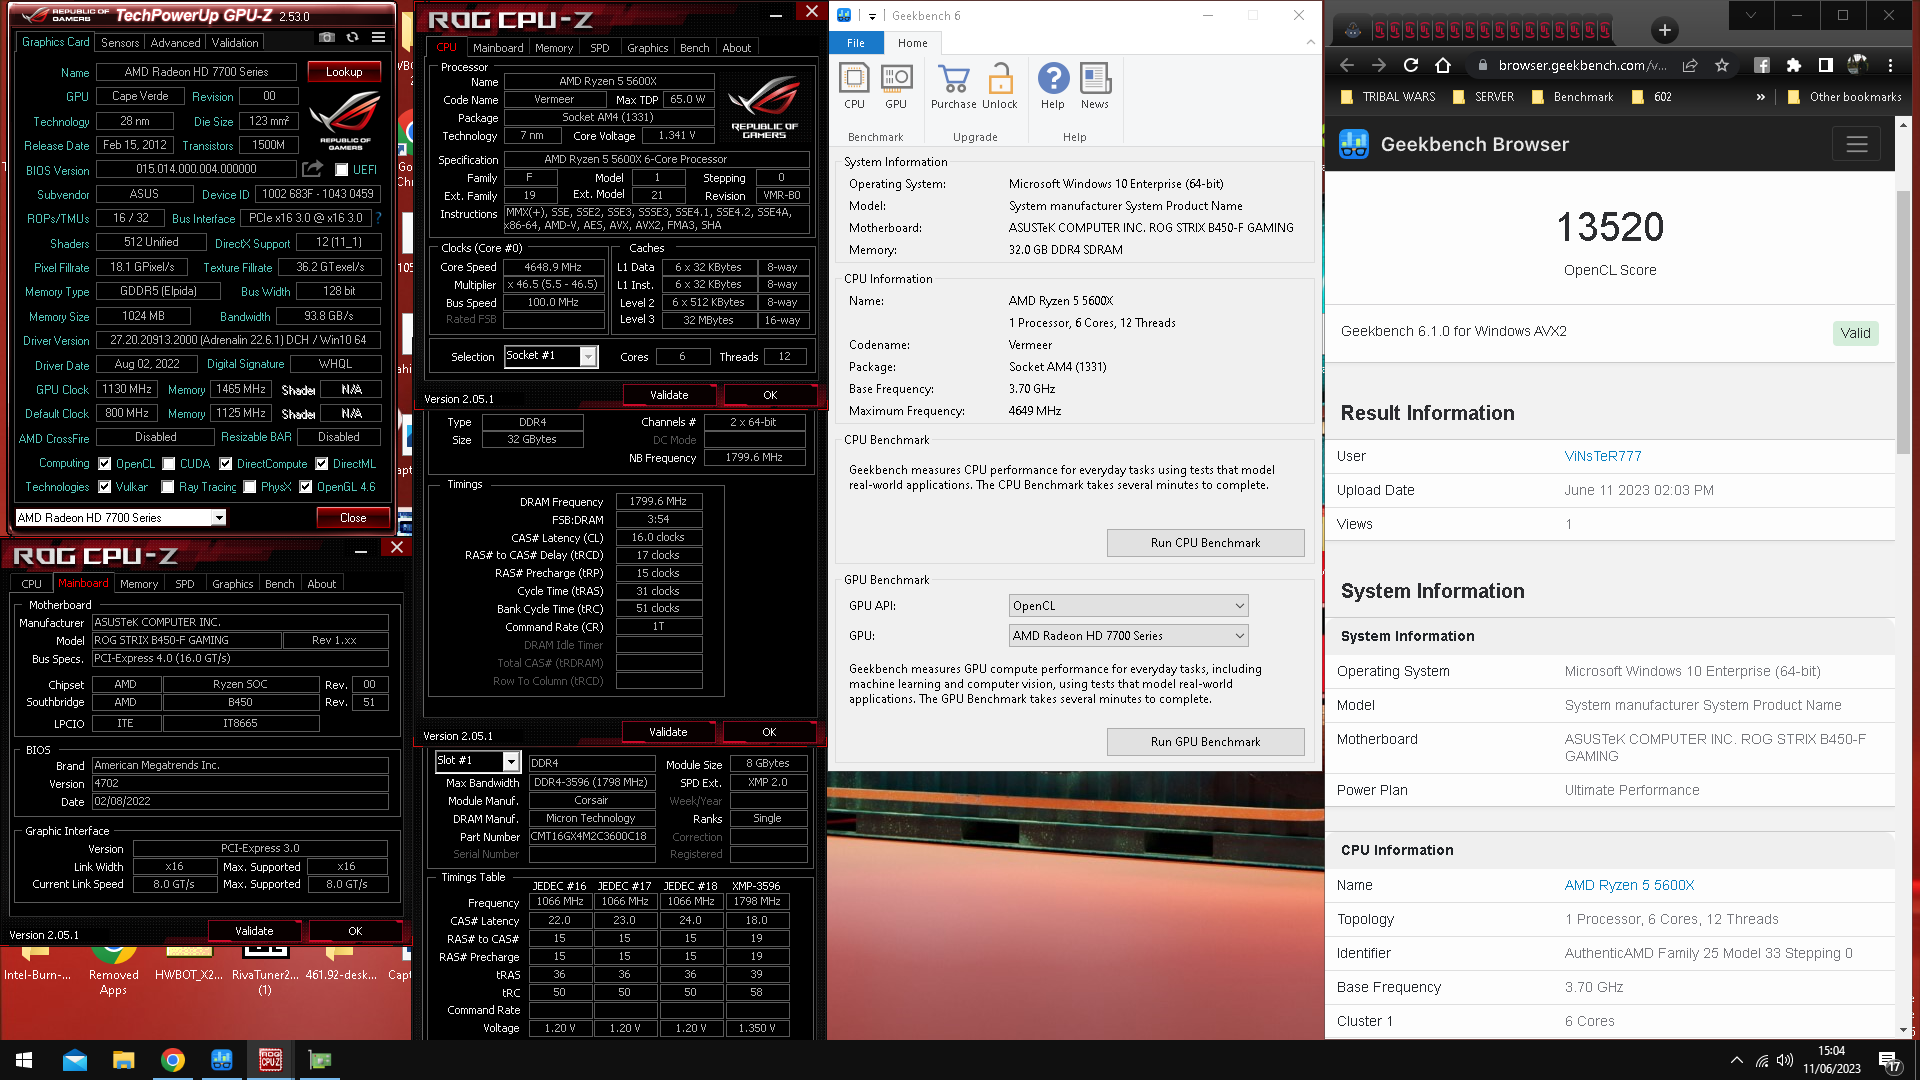Open File menu in Geekbench 6

coord(856,43)
